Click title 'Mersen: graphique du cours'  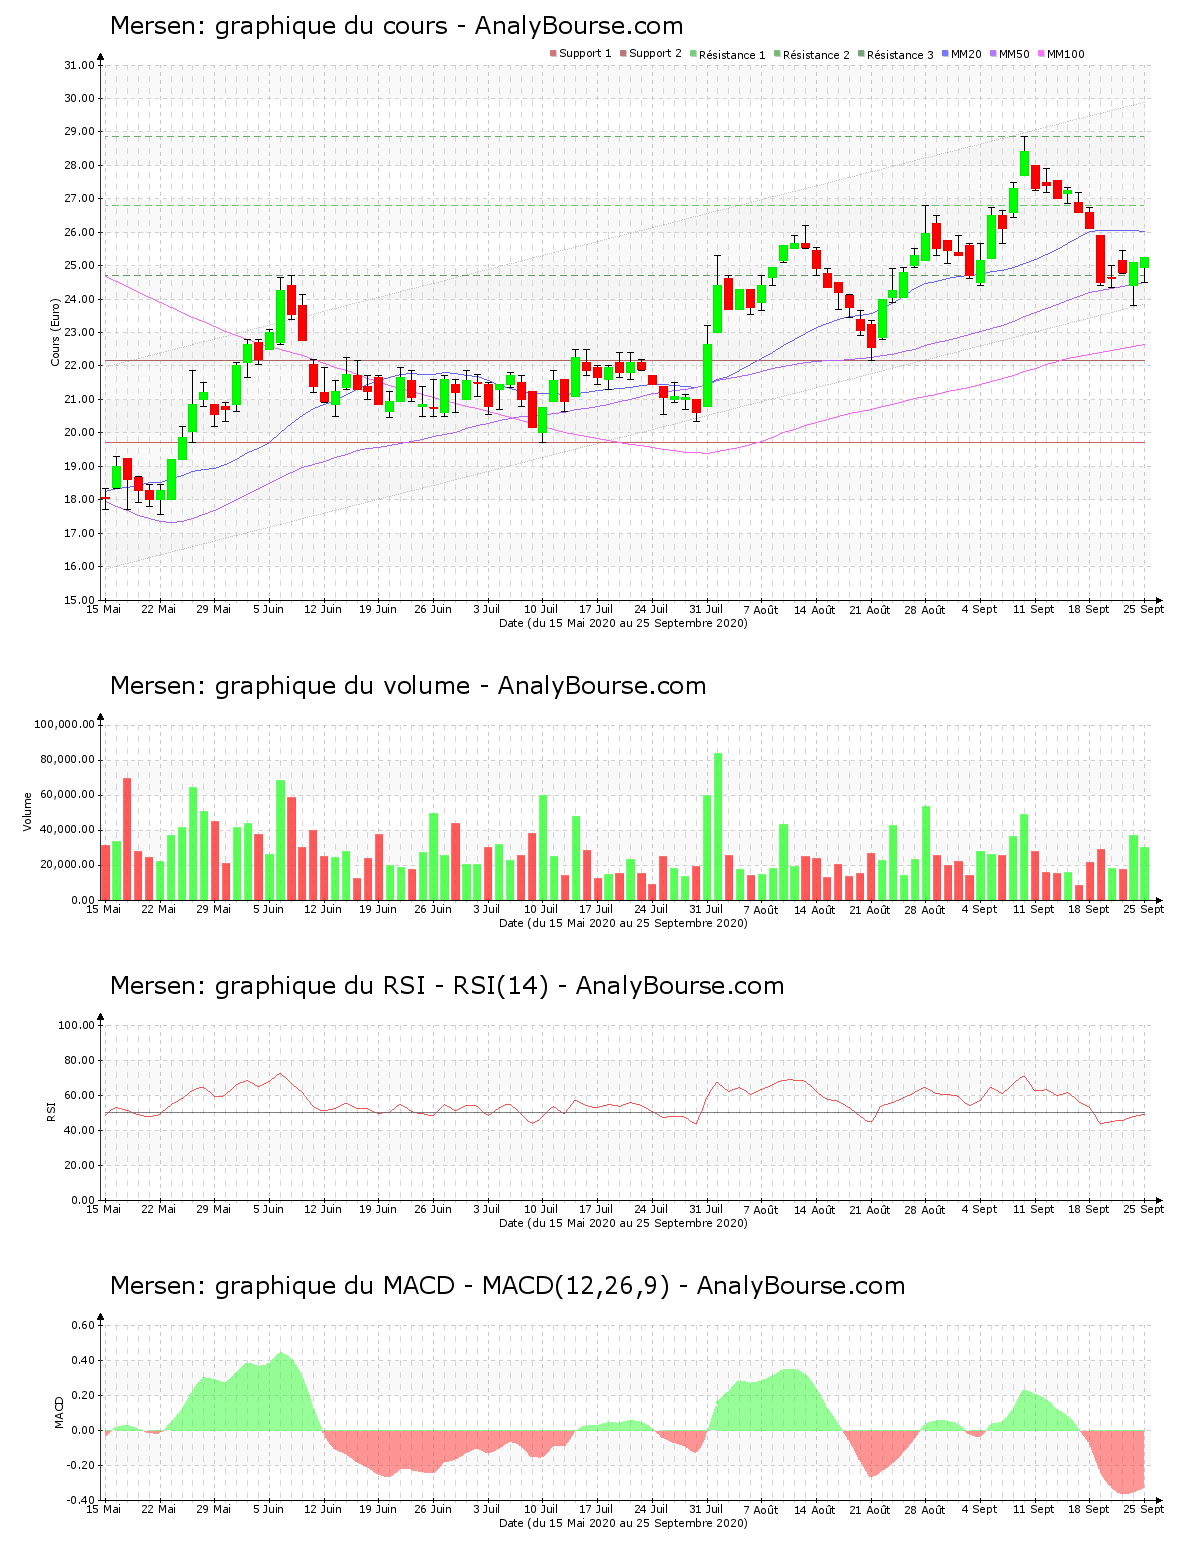[x=279, y=26]
